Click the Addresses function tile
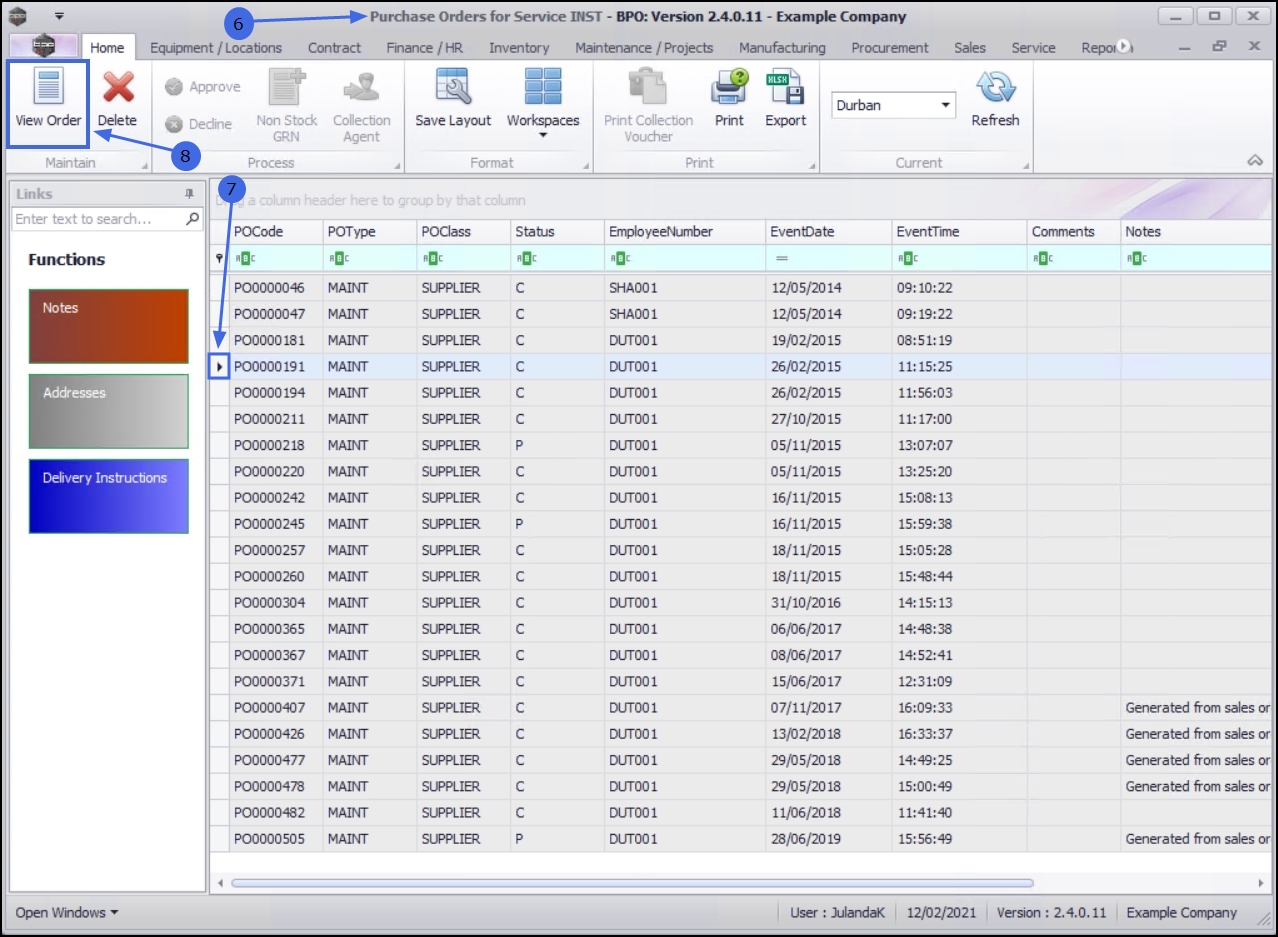The height and width of the screenshot is (937, 1278). (x=108, y=411)
